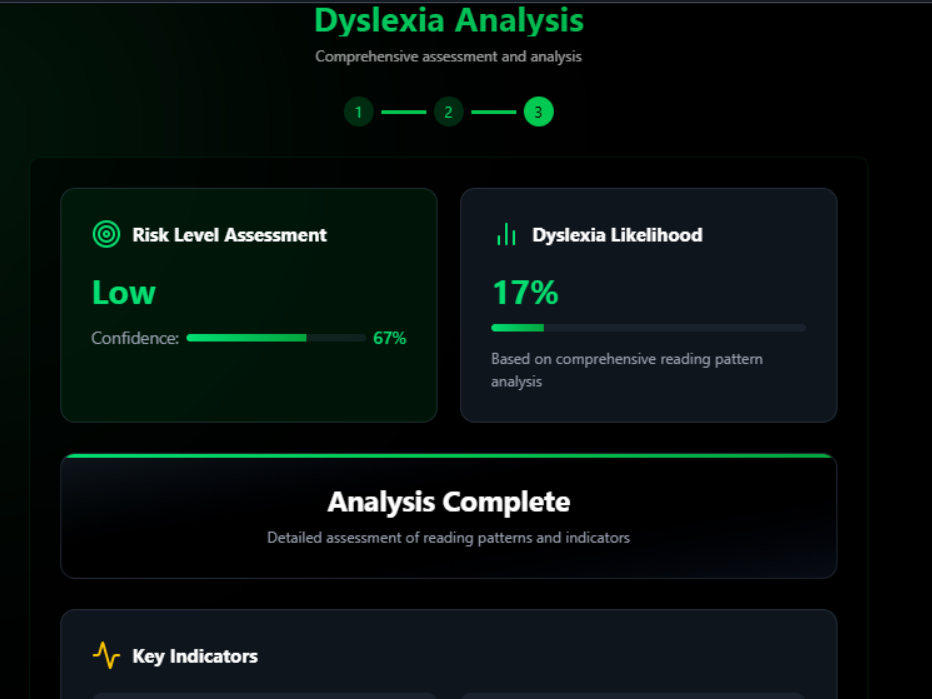Image resolution: width=932 pixels, height=699 pixels.
Task: Go to step 1 in the progress stepper
Action: pos(358,112)
